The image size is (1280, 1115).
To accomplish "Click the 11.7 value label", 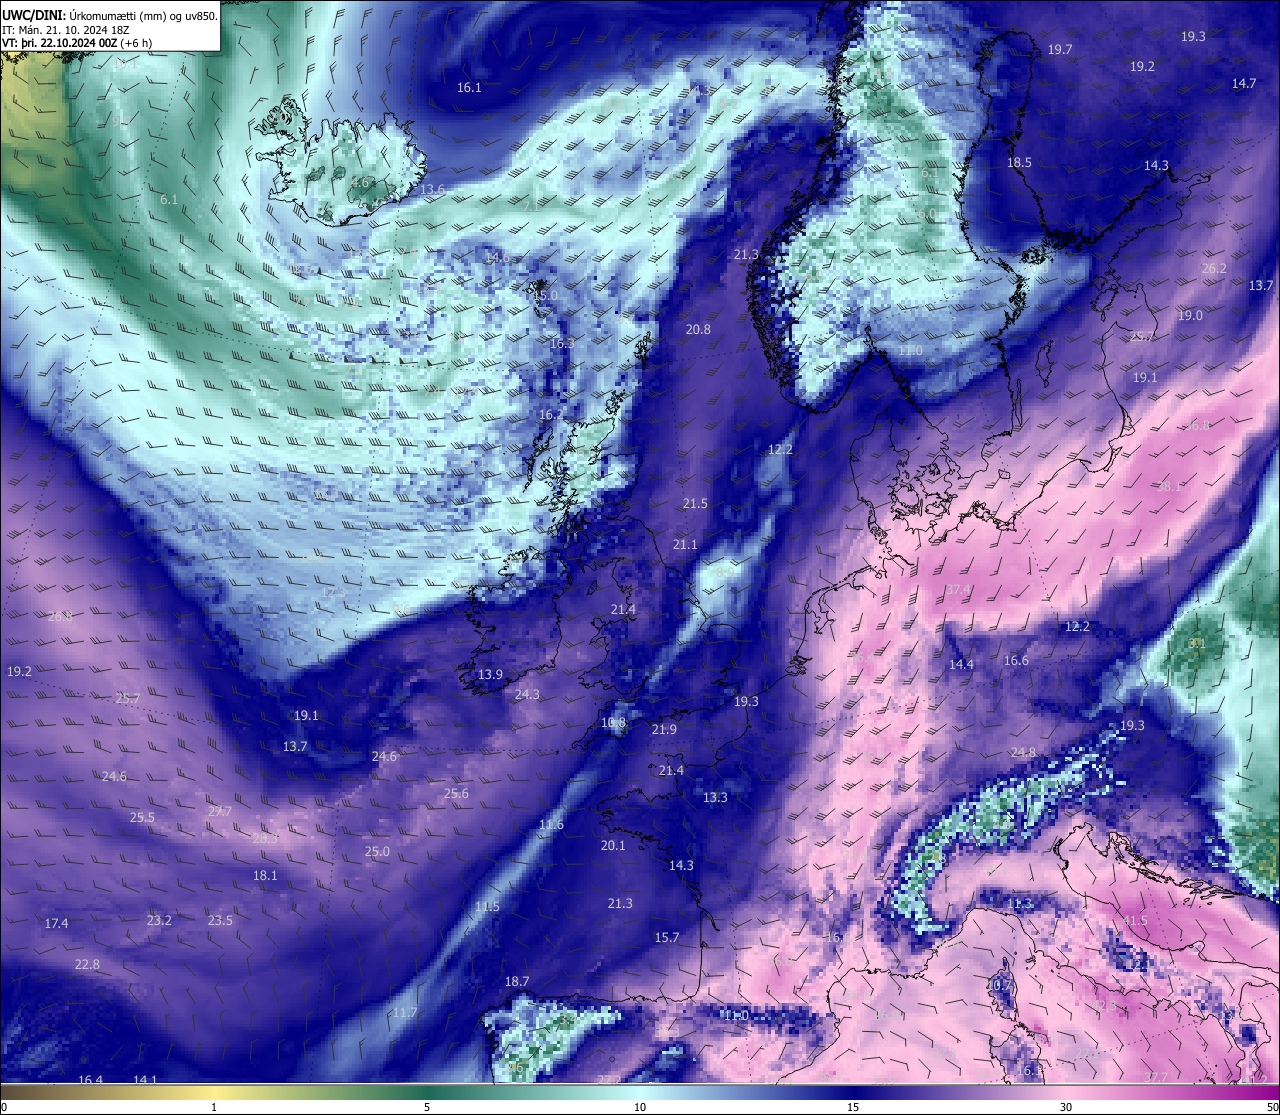I will coord(404,1012).
